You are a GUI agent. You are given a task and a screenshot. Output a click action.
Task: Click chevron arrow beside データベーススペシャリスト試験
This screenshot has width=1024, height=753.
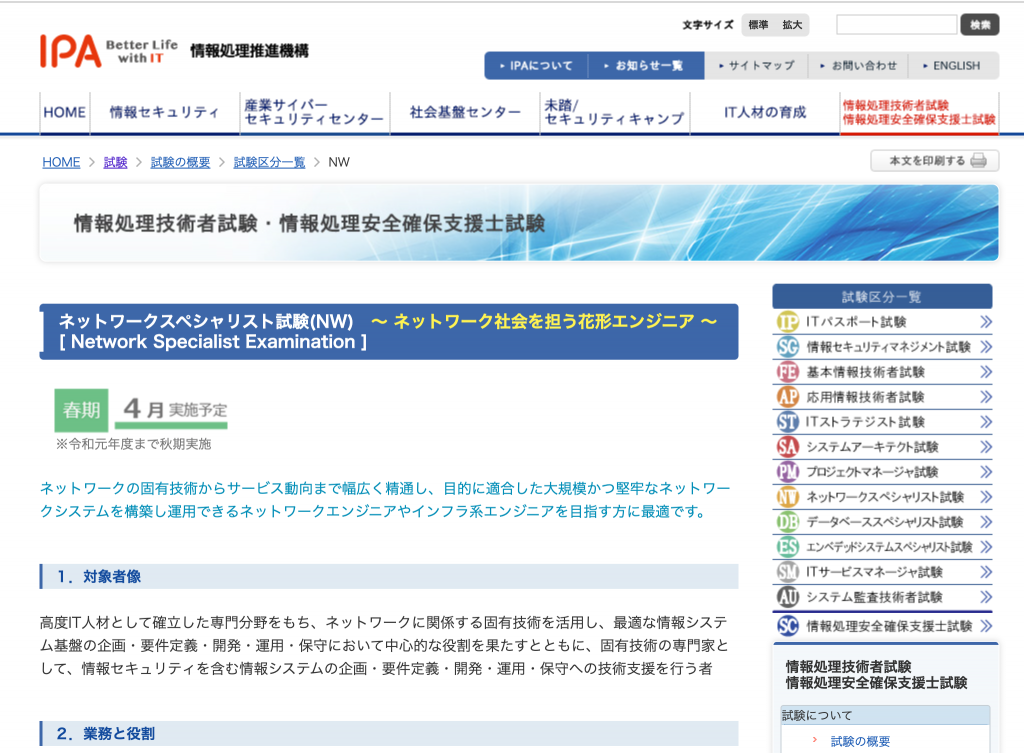[x=986, y=522]
